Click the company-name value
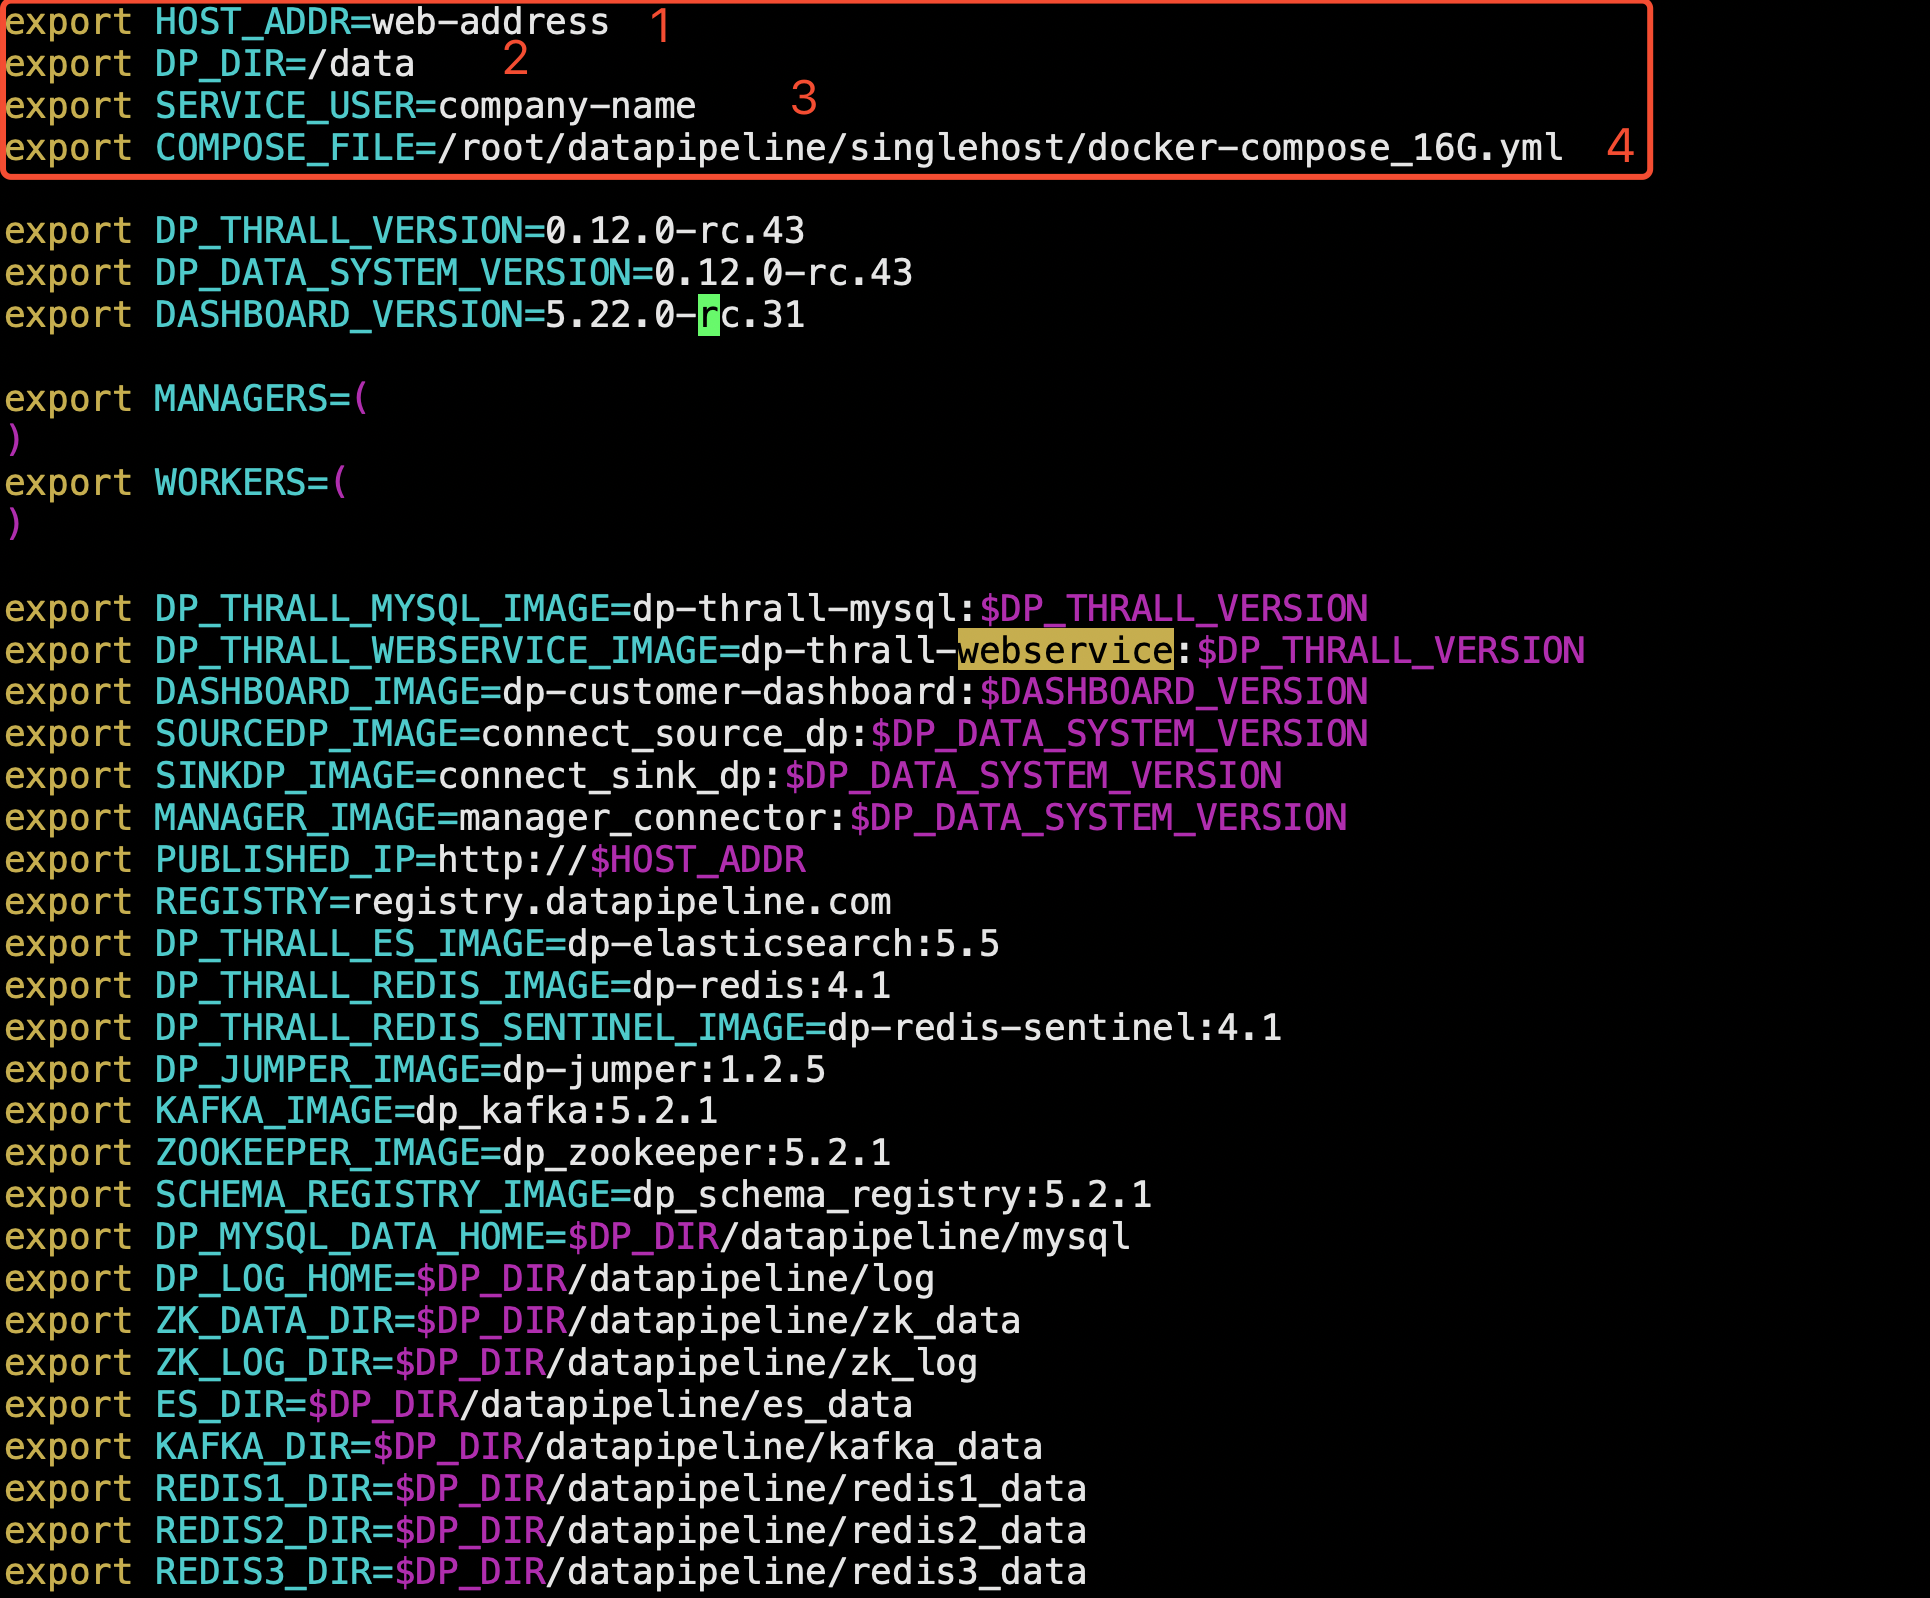Viewport: 1930px width, 1598px height. pyautogui.click(x=566, y=106)
